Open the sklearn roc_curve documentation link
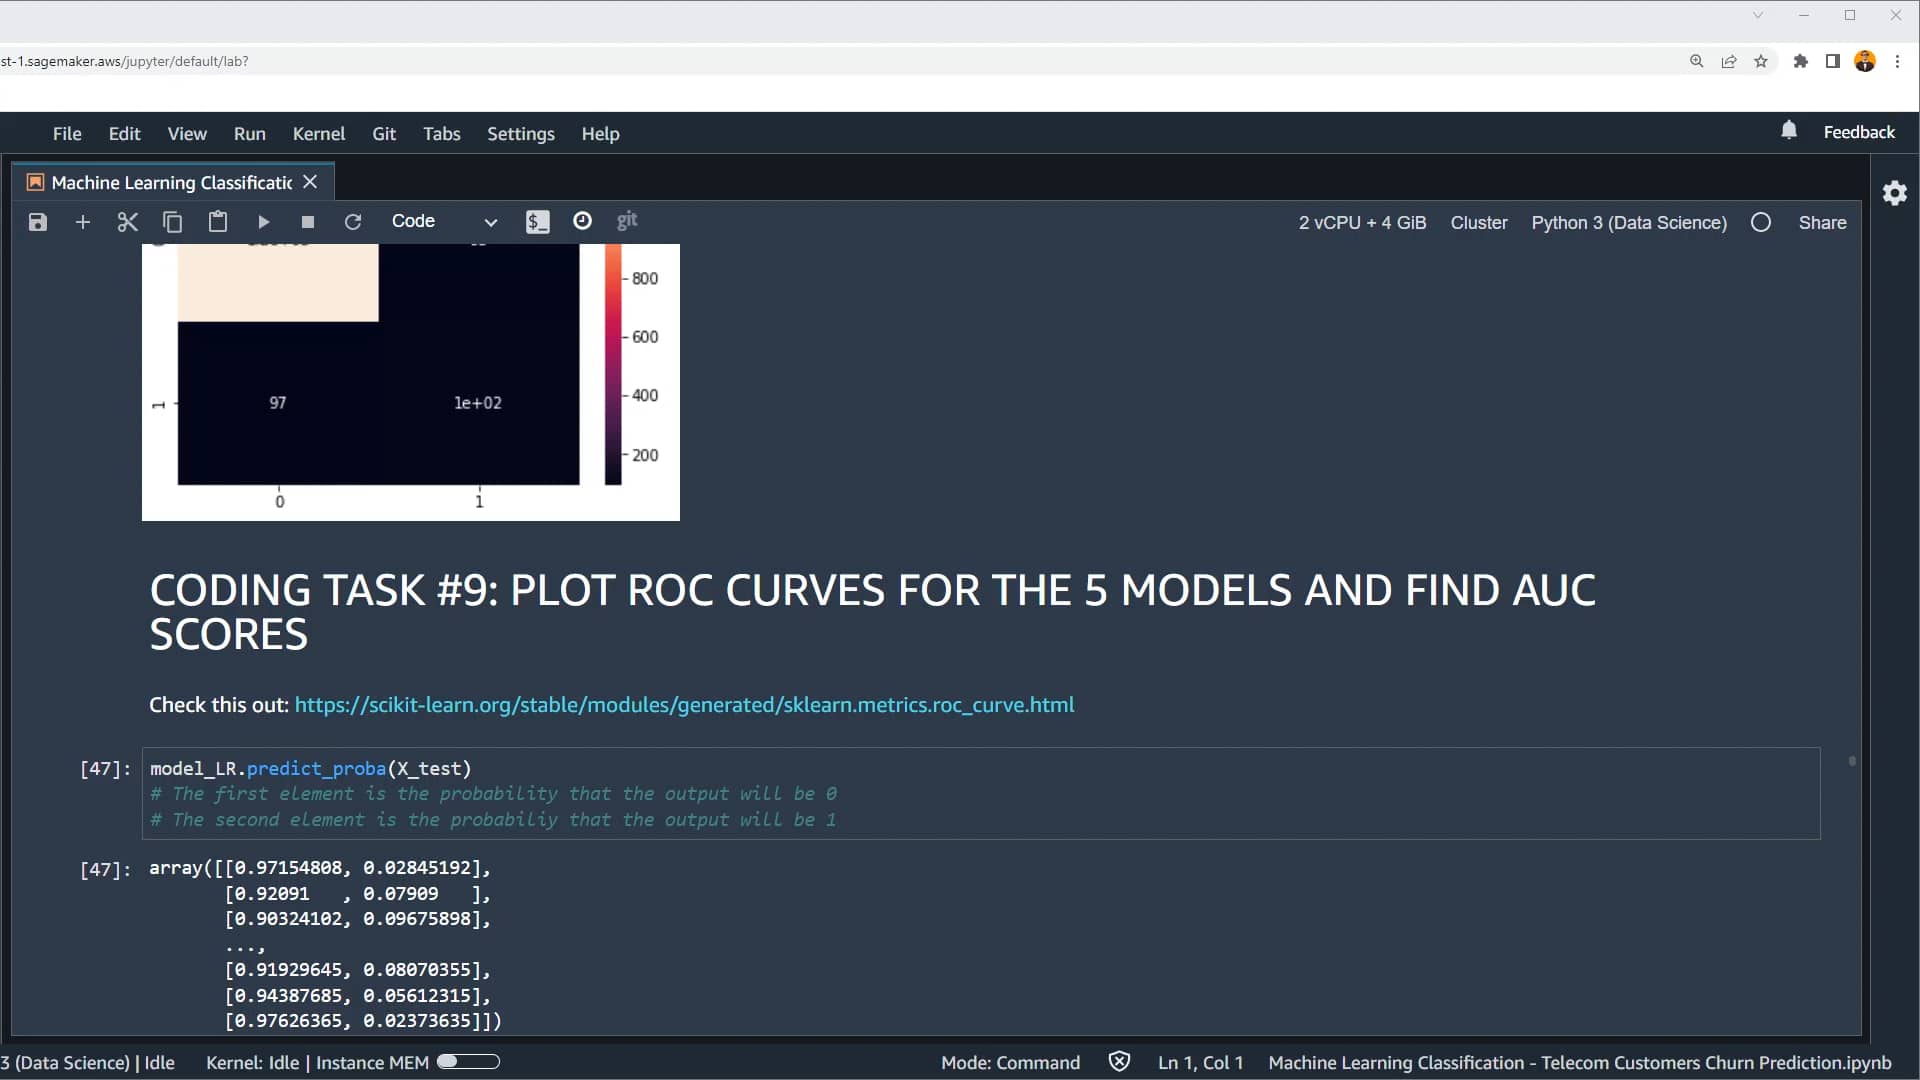Viewport: 1920px width, 1080px height. point(685,705)
